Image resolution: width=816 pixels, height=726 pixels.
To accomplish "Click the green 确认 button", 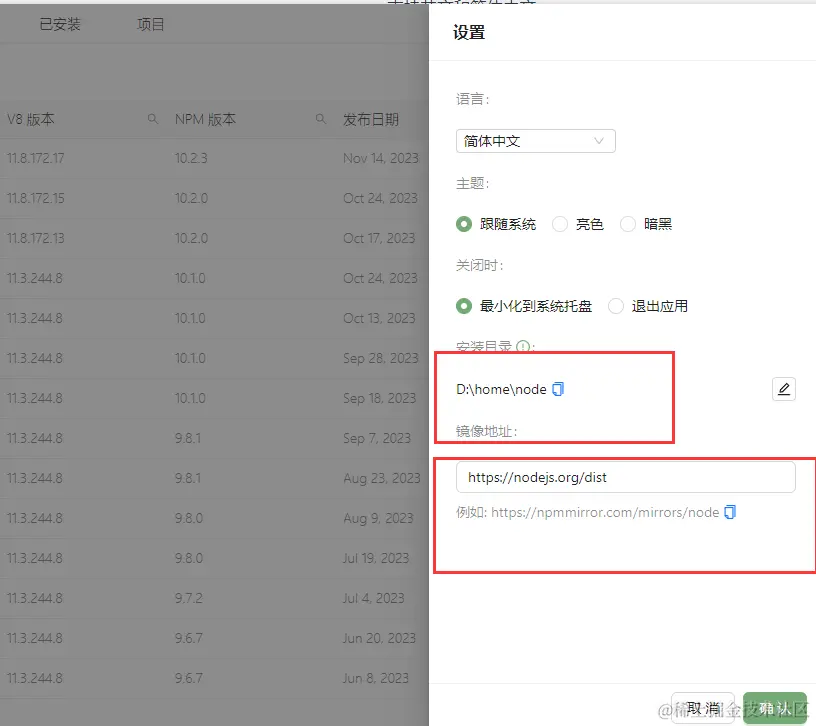I will [x=775, y=708].
